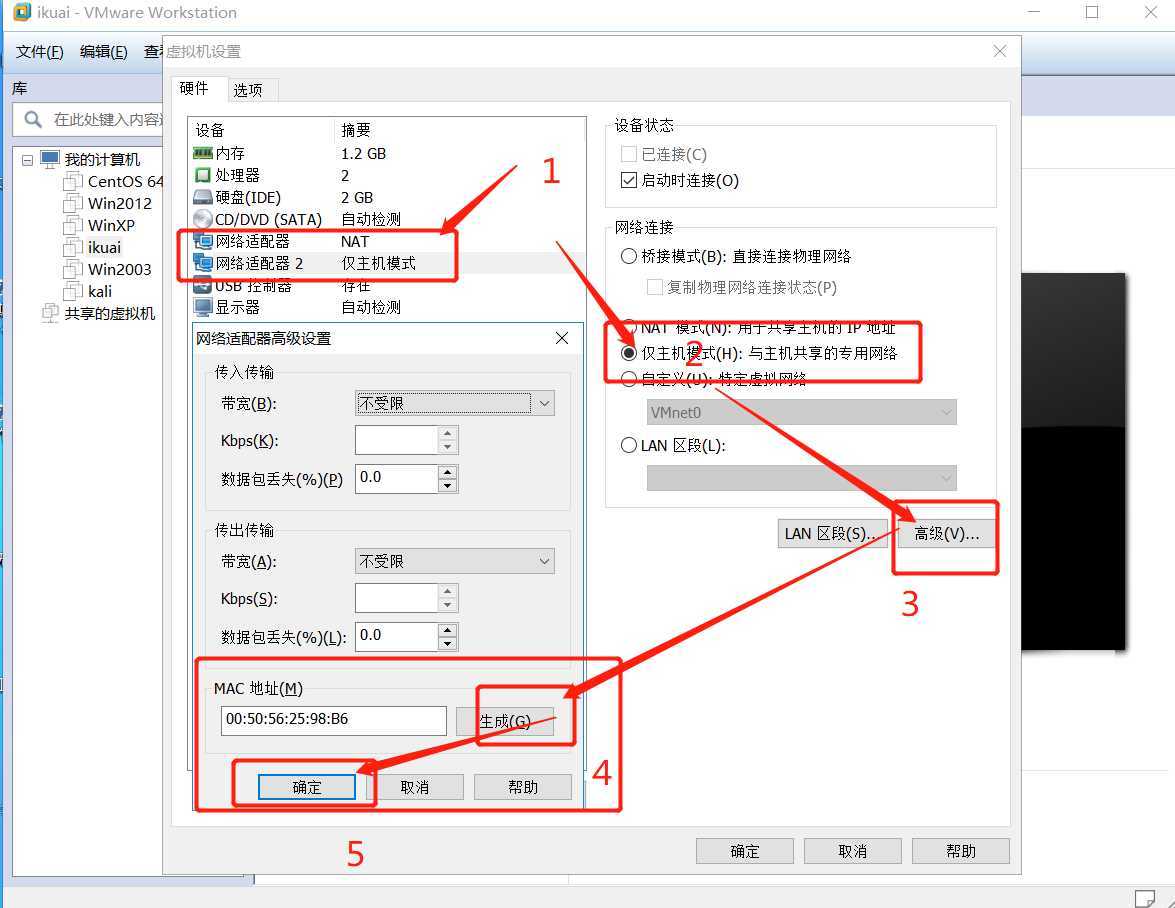Collapse 我的计算机 tree node
This screenshot has height=908, width=1175.
[x=27, y=160]
